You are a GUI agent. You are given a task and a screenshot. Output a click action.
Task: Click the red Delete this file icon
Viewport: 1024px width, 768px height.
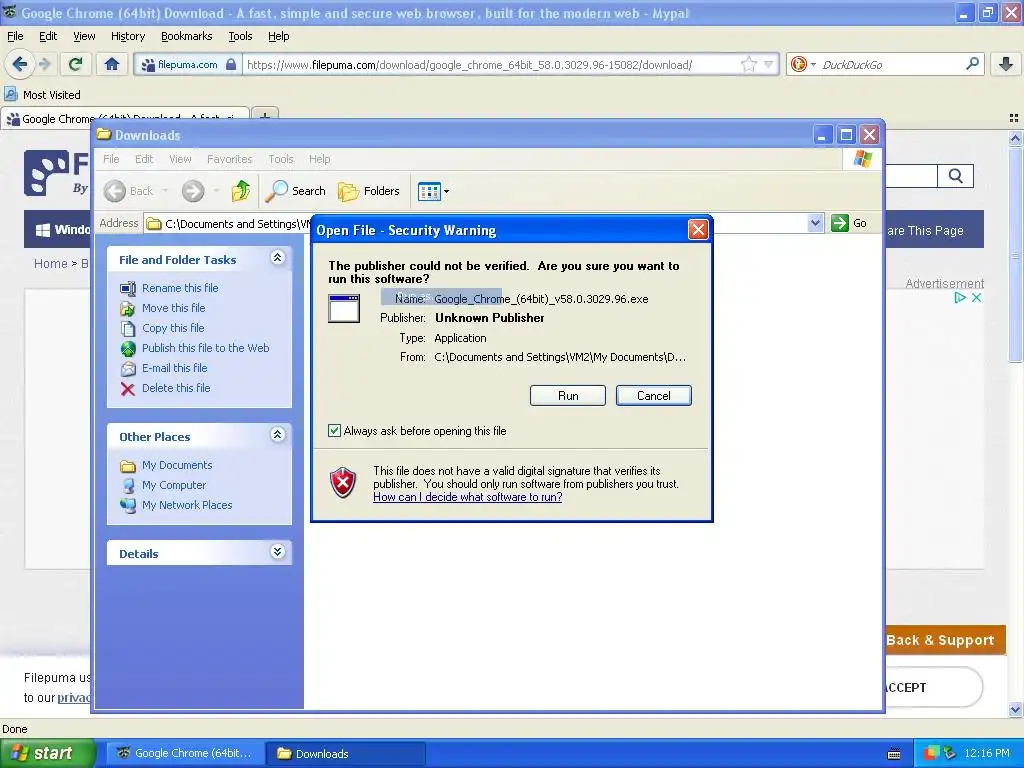click(x=128, y=389)
